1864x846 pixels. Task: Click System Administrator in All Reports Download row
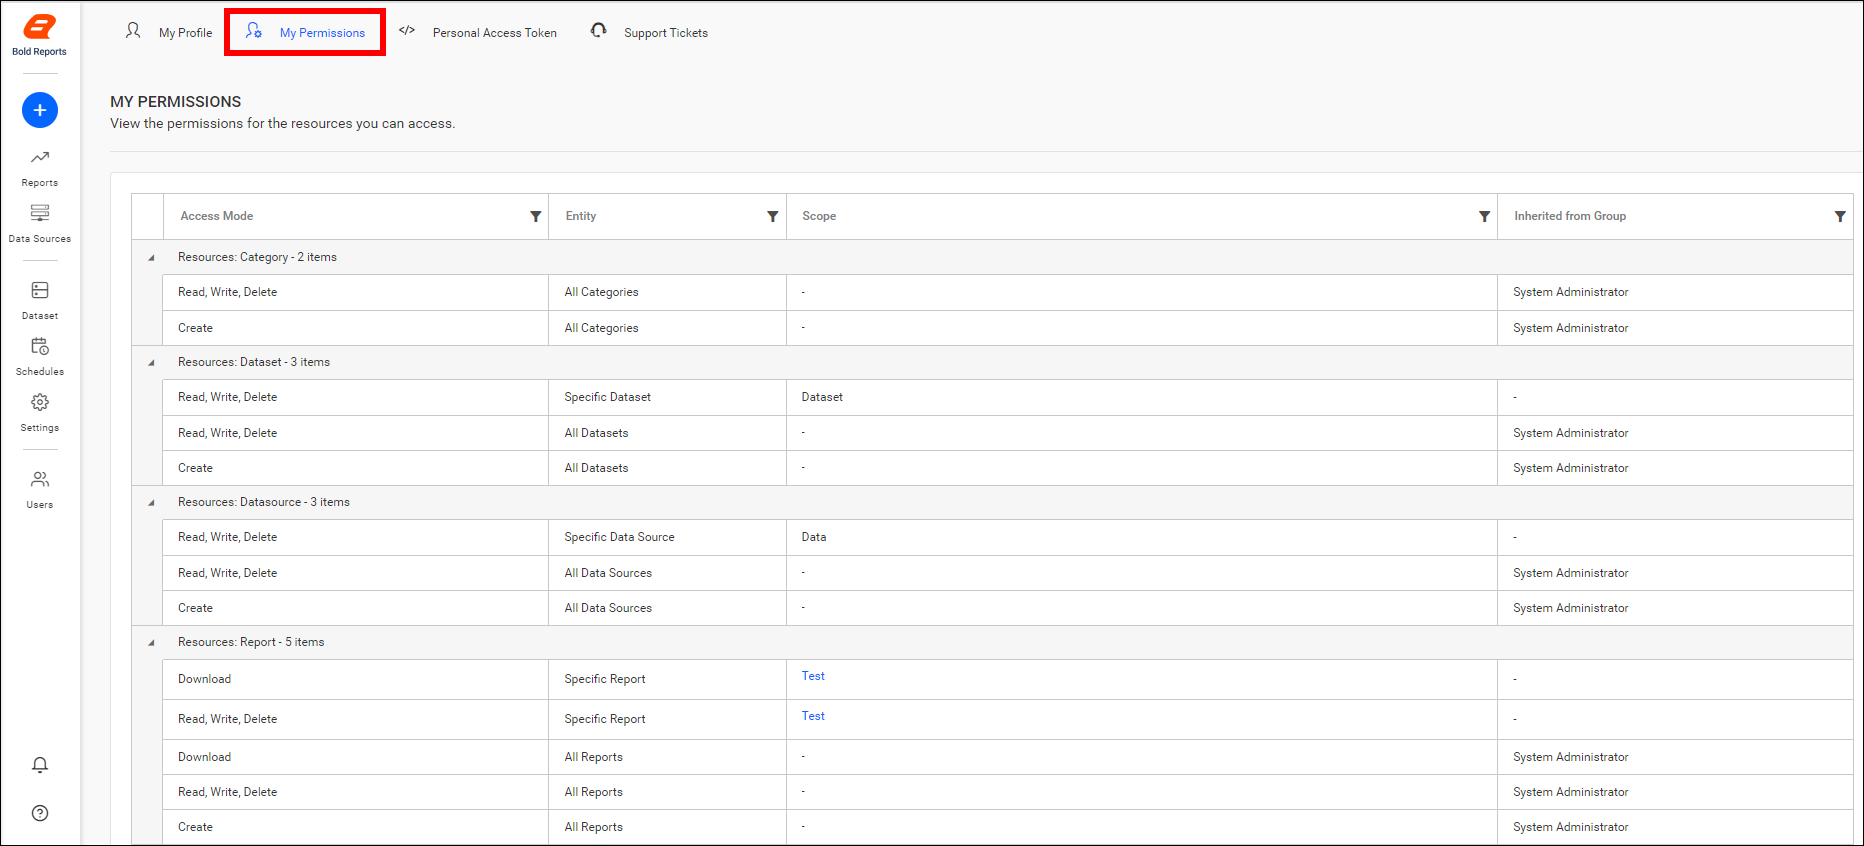coord(1570,757)
